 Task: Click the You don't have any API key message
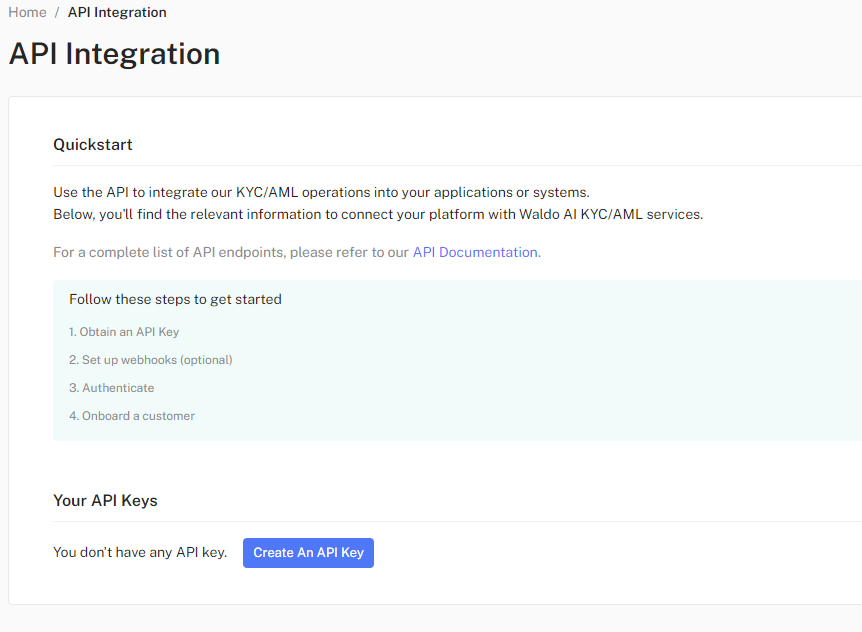140,552
